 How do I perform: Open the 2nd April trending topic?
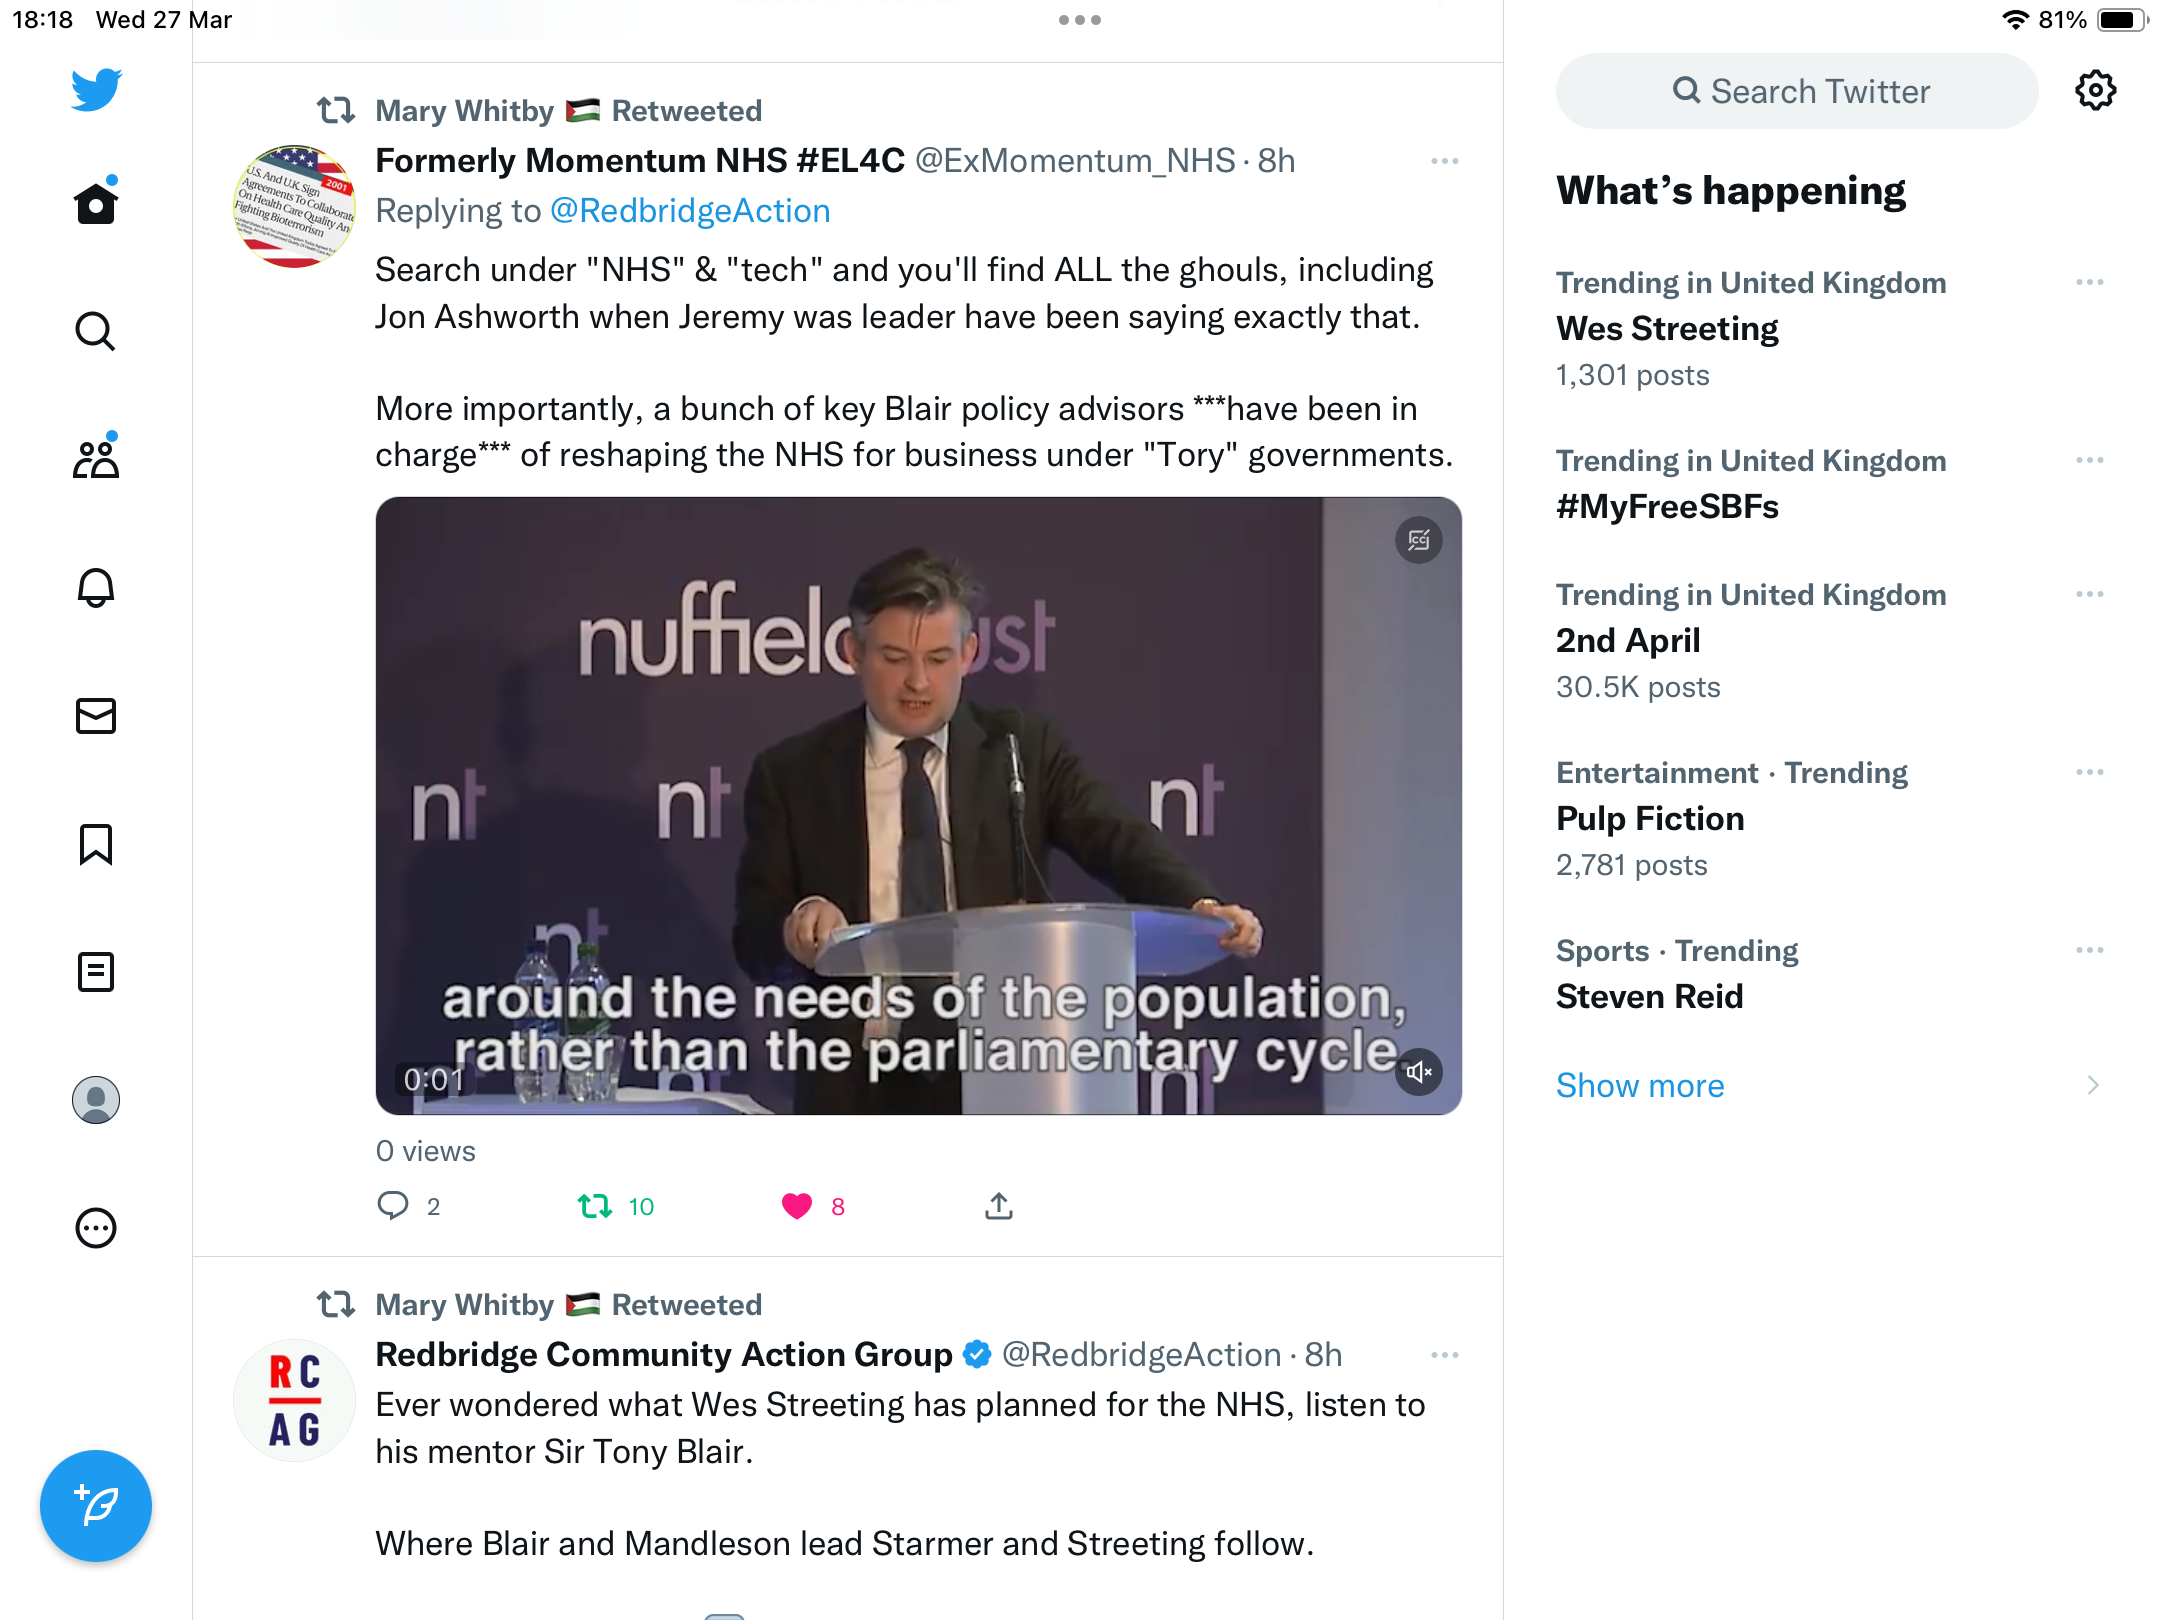tap(1628, 641)
